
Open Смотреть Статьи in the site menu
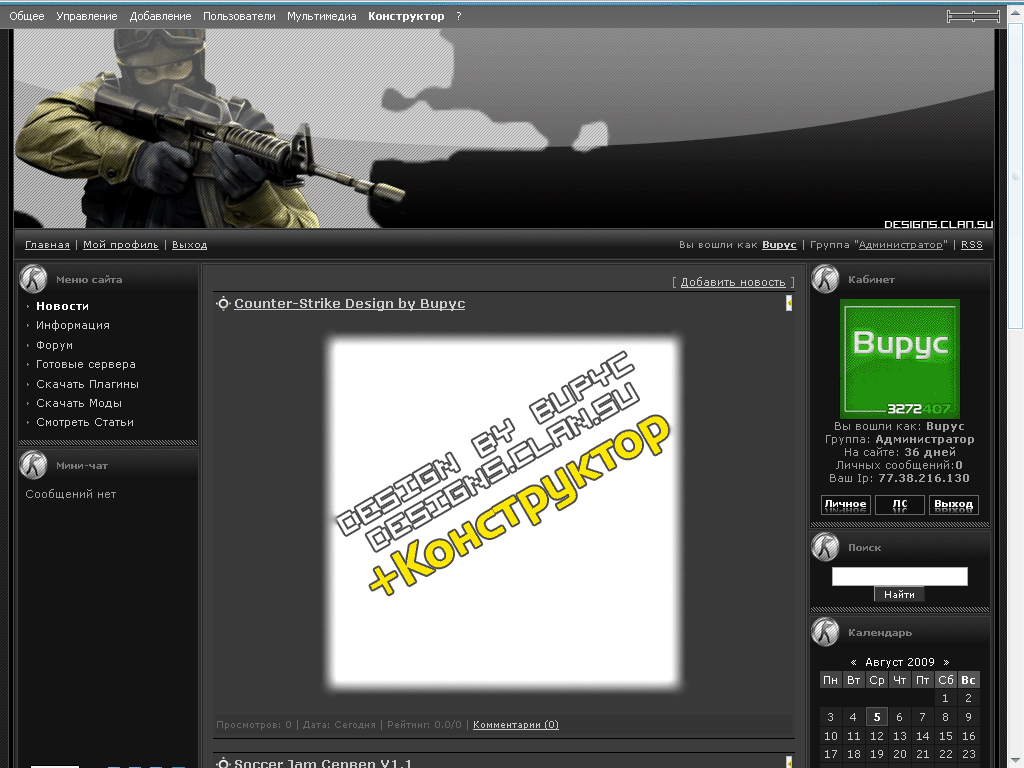pyautogui.click(x=85, y=423)
